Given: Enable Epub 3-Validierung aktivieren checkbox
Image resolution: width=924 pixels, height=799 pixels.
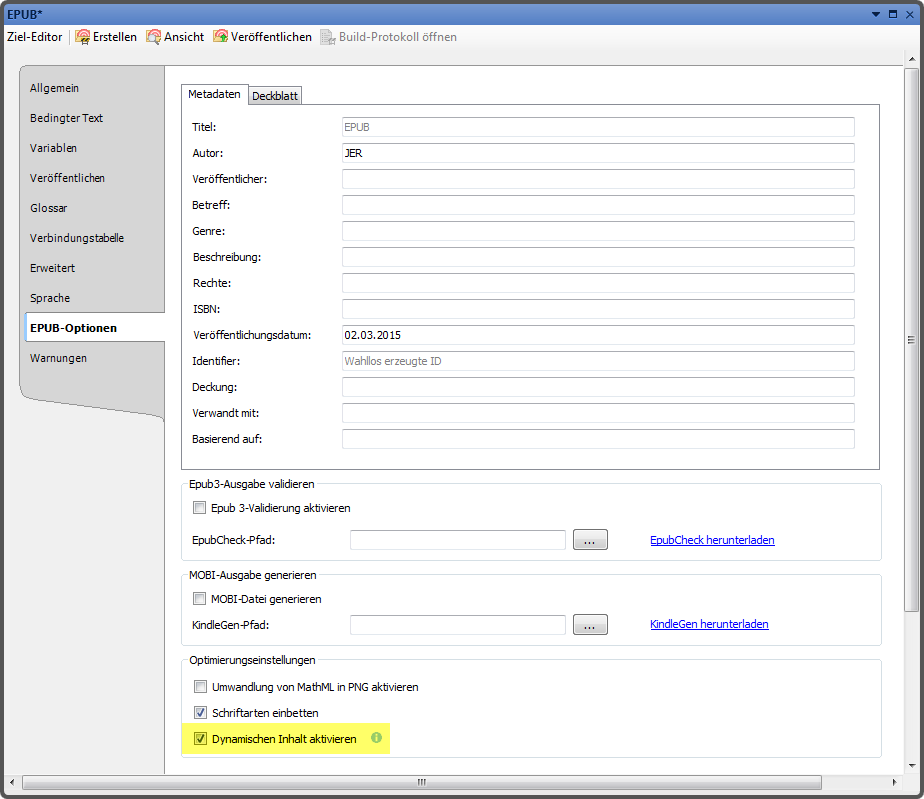Looking at the screenshot, I should click(199, 508).
